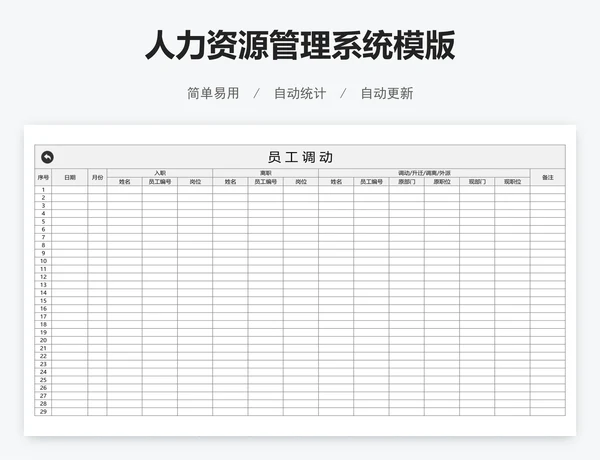
Task: Select the 现职位 column header
Action: [512, 182]
